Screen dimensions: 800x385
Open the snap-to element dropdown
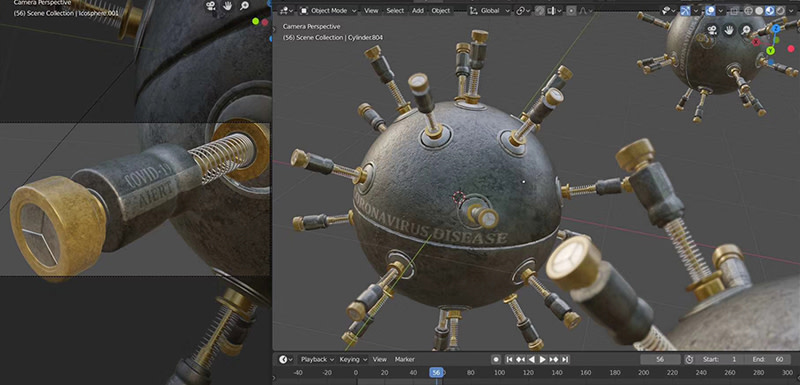tap(554, 10)
